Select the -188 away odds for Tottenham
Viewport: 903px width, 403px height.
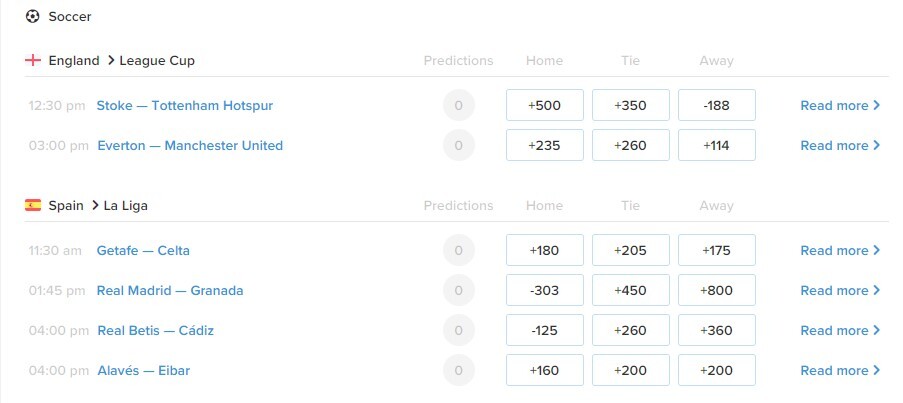(716, 105)
